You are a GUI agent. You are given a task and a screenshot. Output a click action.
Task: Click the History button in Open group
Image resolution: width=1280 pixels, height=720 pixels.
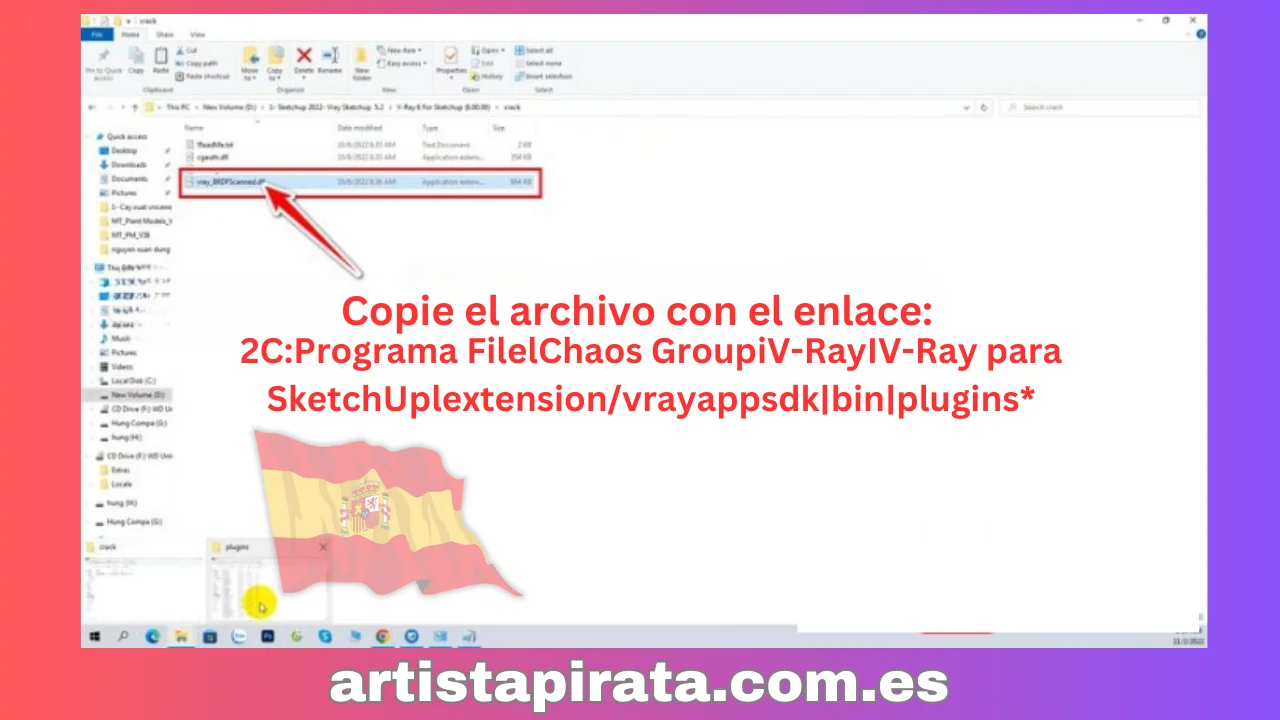coord(489,76)
